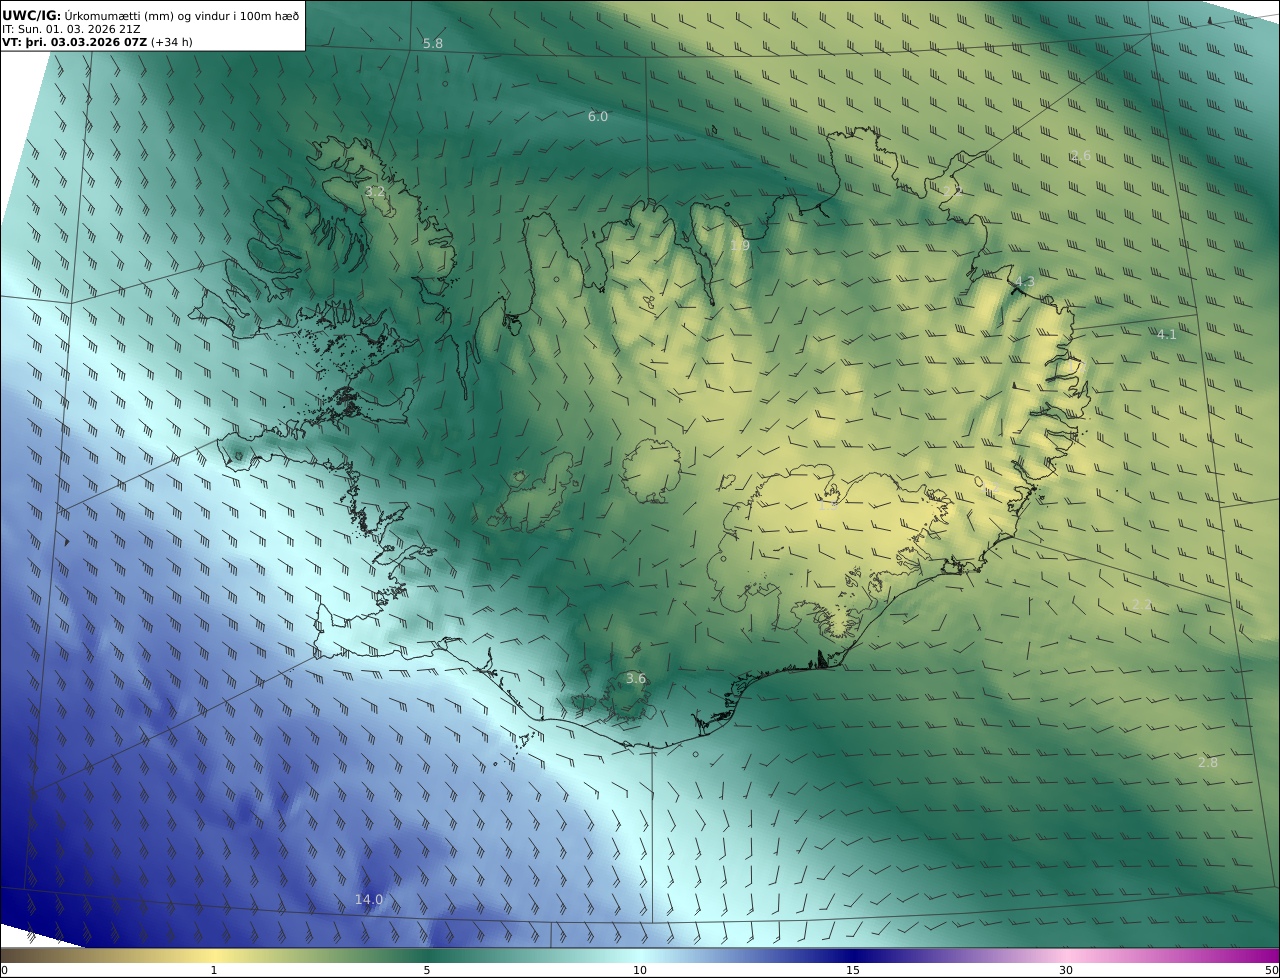Click the yellow colorbar segment above tick 1
Screen dimensions: 1280x978
(x=214, y=955)
